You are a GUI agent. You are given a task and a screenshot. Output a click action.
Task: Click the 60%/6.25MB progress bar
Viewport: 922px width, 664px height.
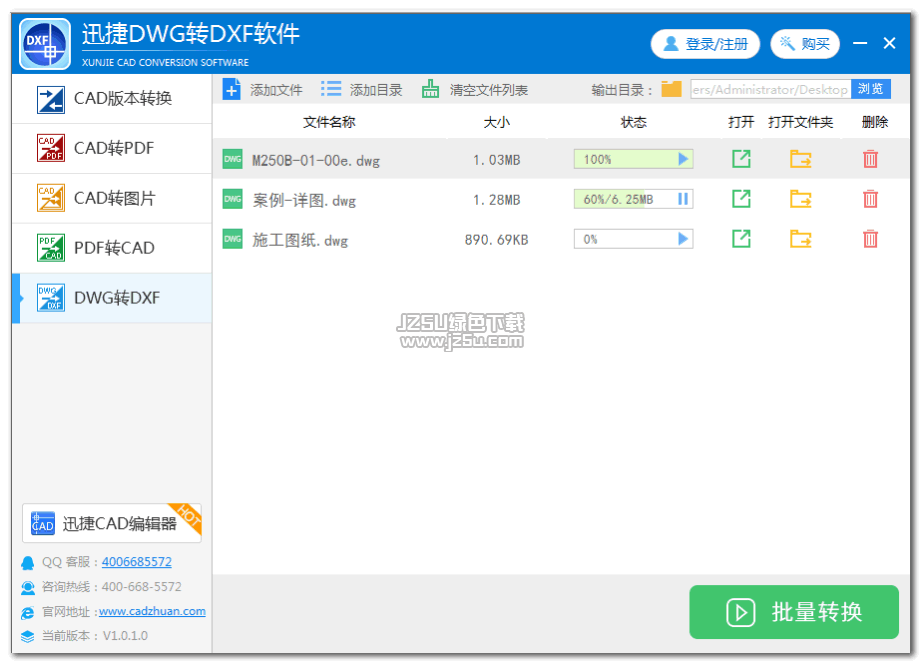(634, 199)
